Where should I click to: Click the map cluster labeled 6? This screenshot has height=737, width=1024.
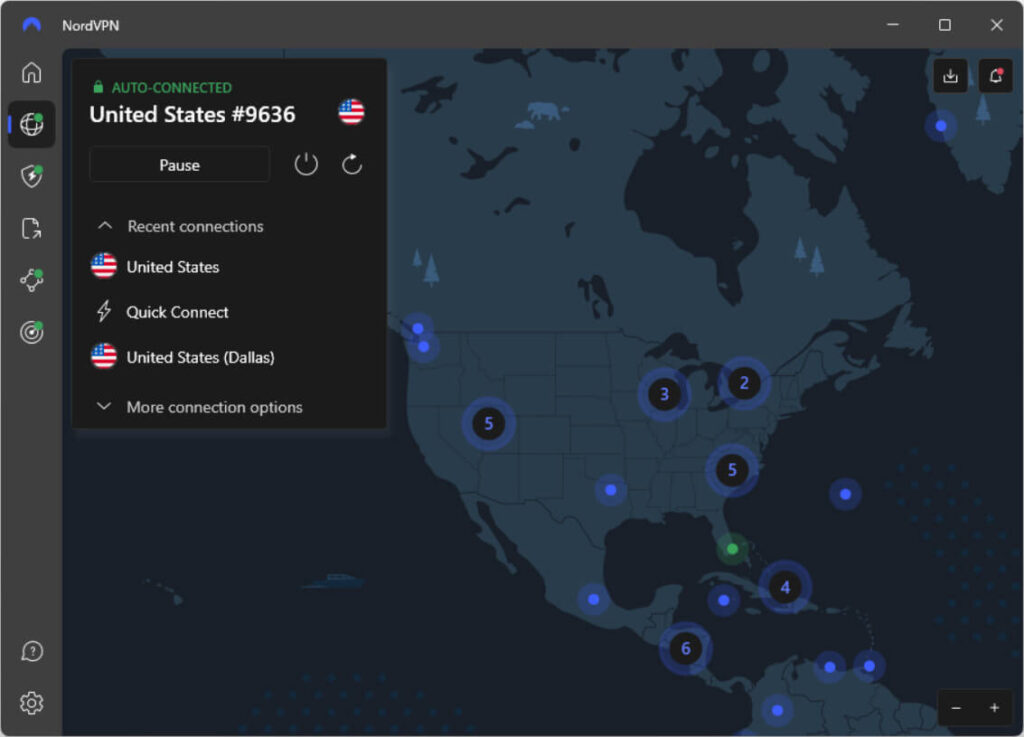click(x=686, y=648)
